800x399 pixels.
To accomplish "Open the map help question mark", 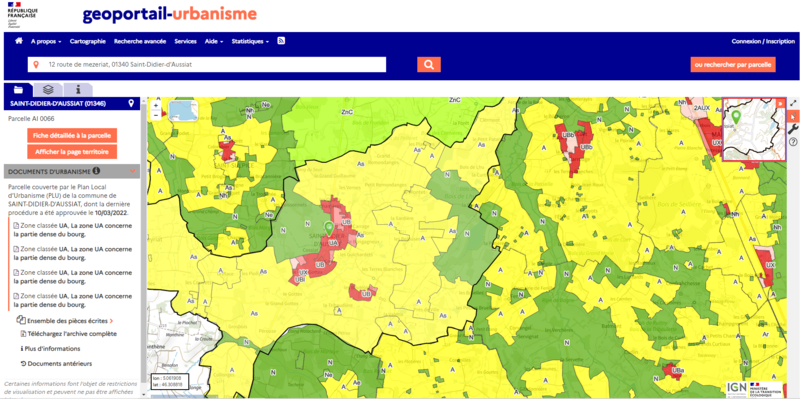I will (x=793, y=142).
